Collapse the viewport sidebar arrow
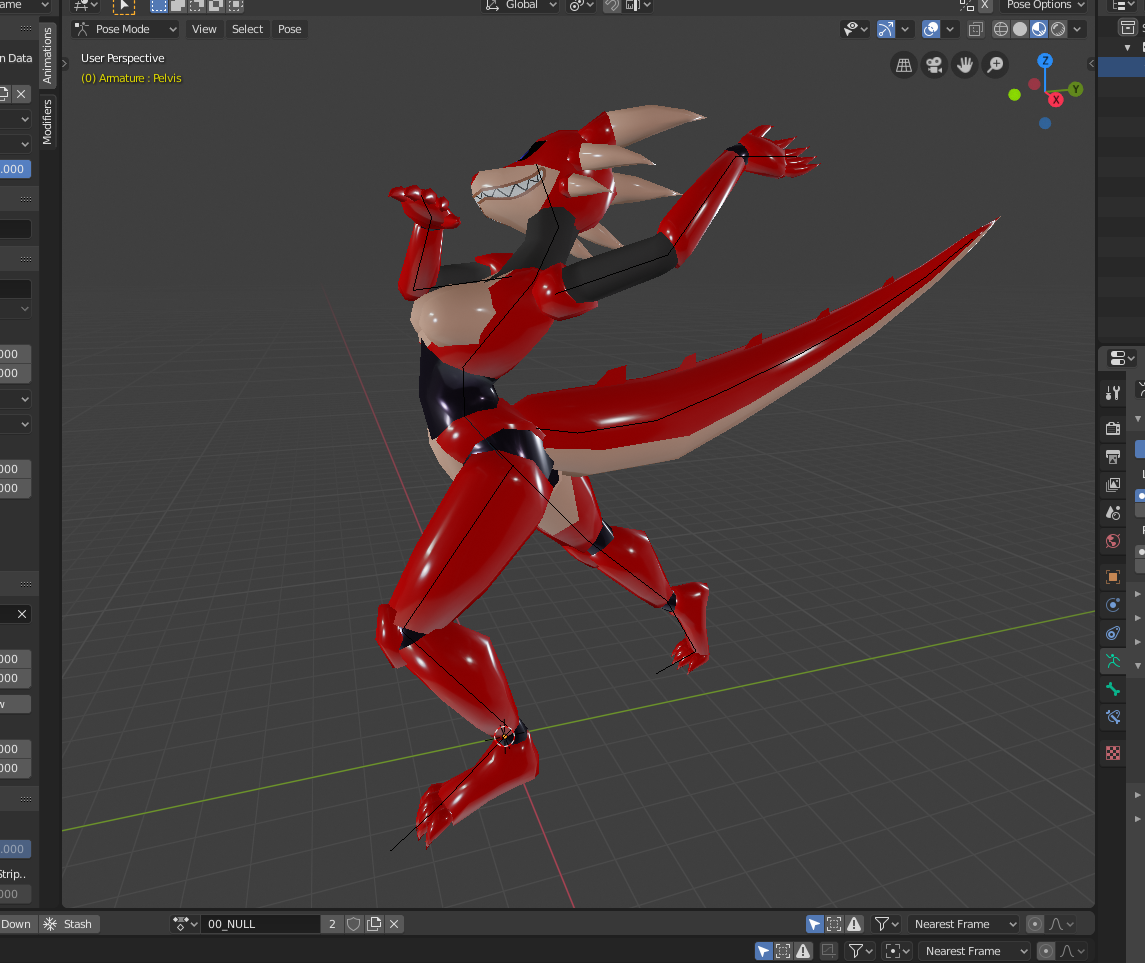Image resolution: width=1145 pixels, height=963 pixels. tap(1091, 64)
